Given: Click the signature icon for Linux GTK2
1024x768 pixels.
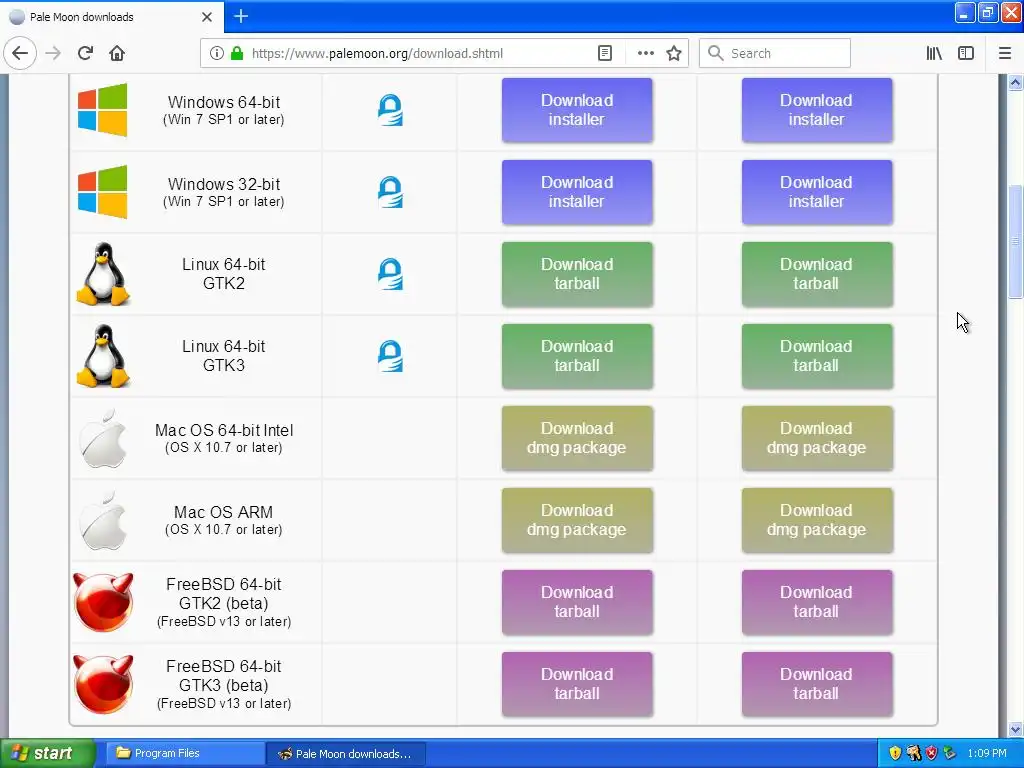Looking at the screenshot, I should 390,274.
